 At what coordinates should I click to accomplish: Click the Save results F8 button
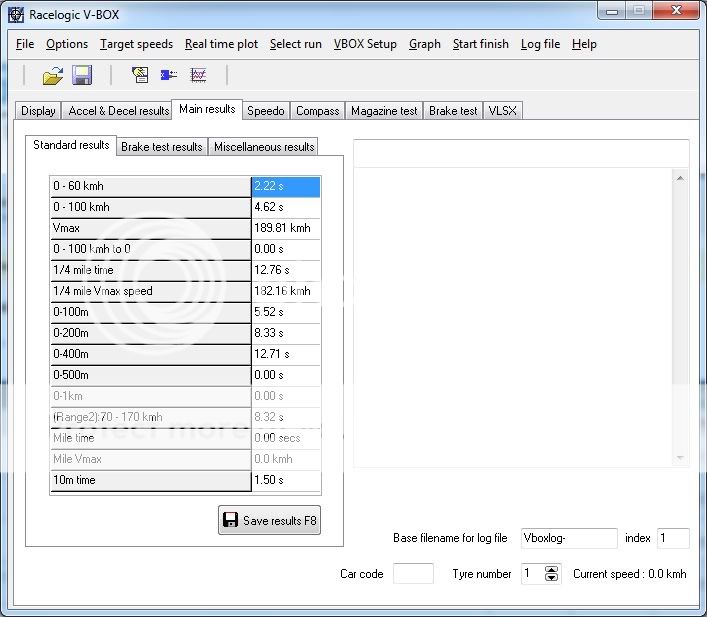coord(270,520)
